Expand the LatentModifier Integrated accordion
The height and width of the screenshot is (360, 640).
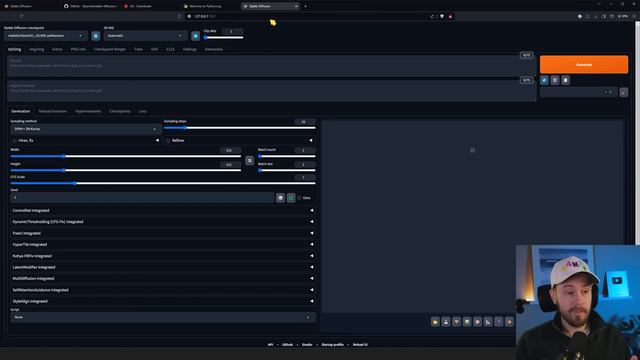(163, 267)
